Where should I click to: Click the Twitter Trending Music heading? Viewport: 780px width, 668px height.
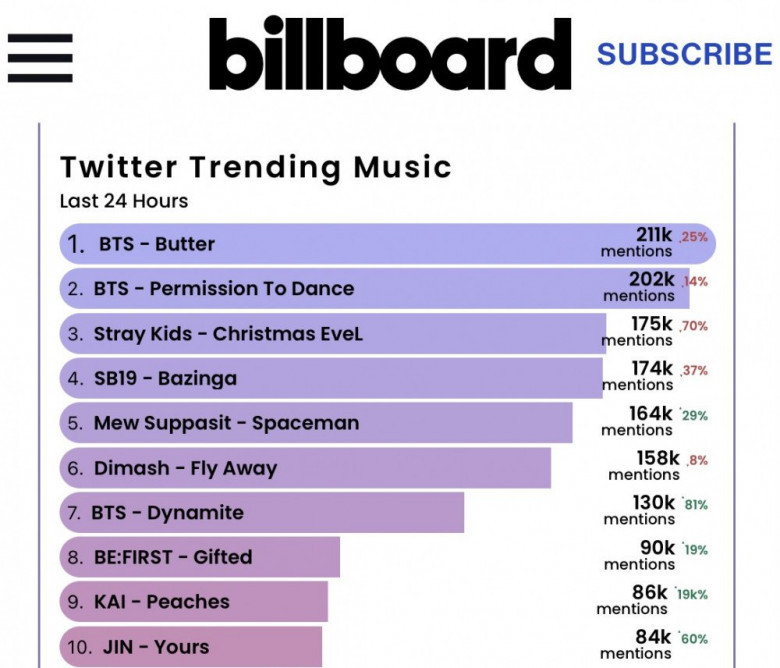[256, 166]
